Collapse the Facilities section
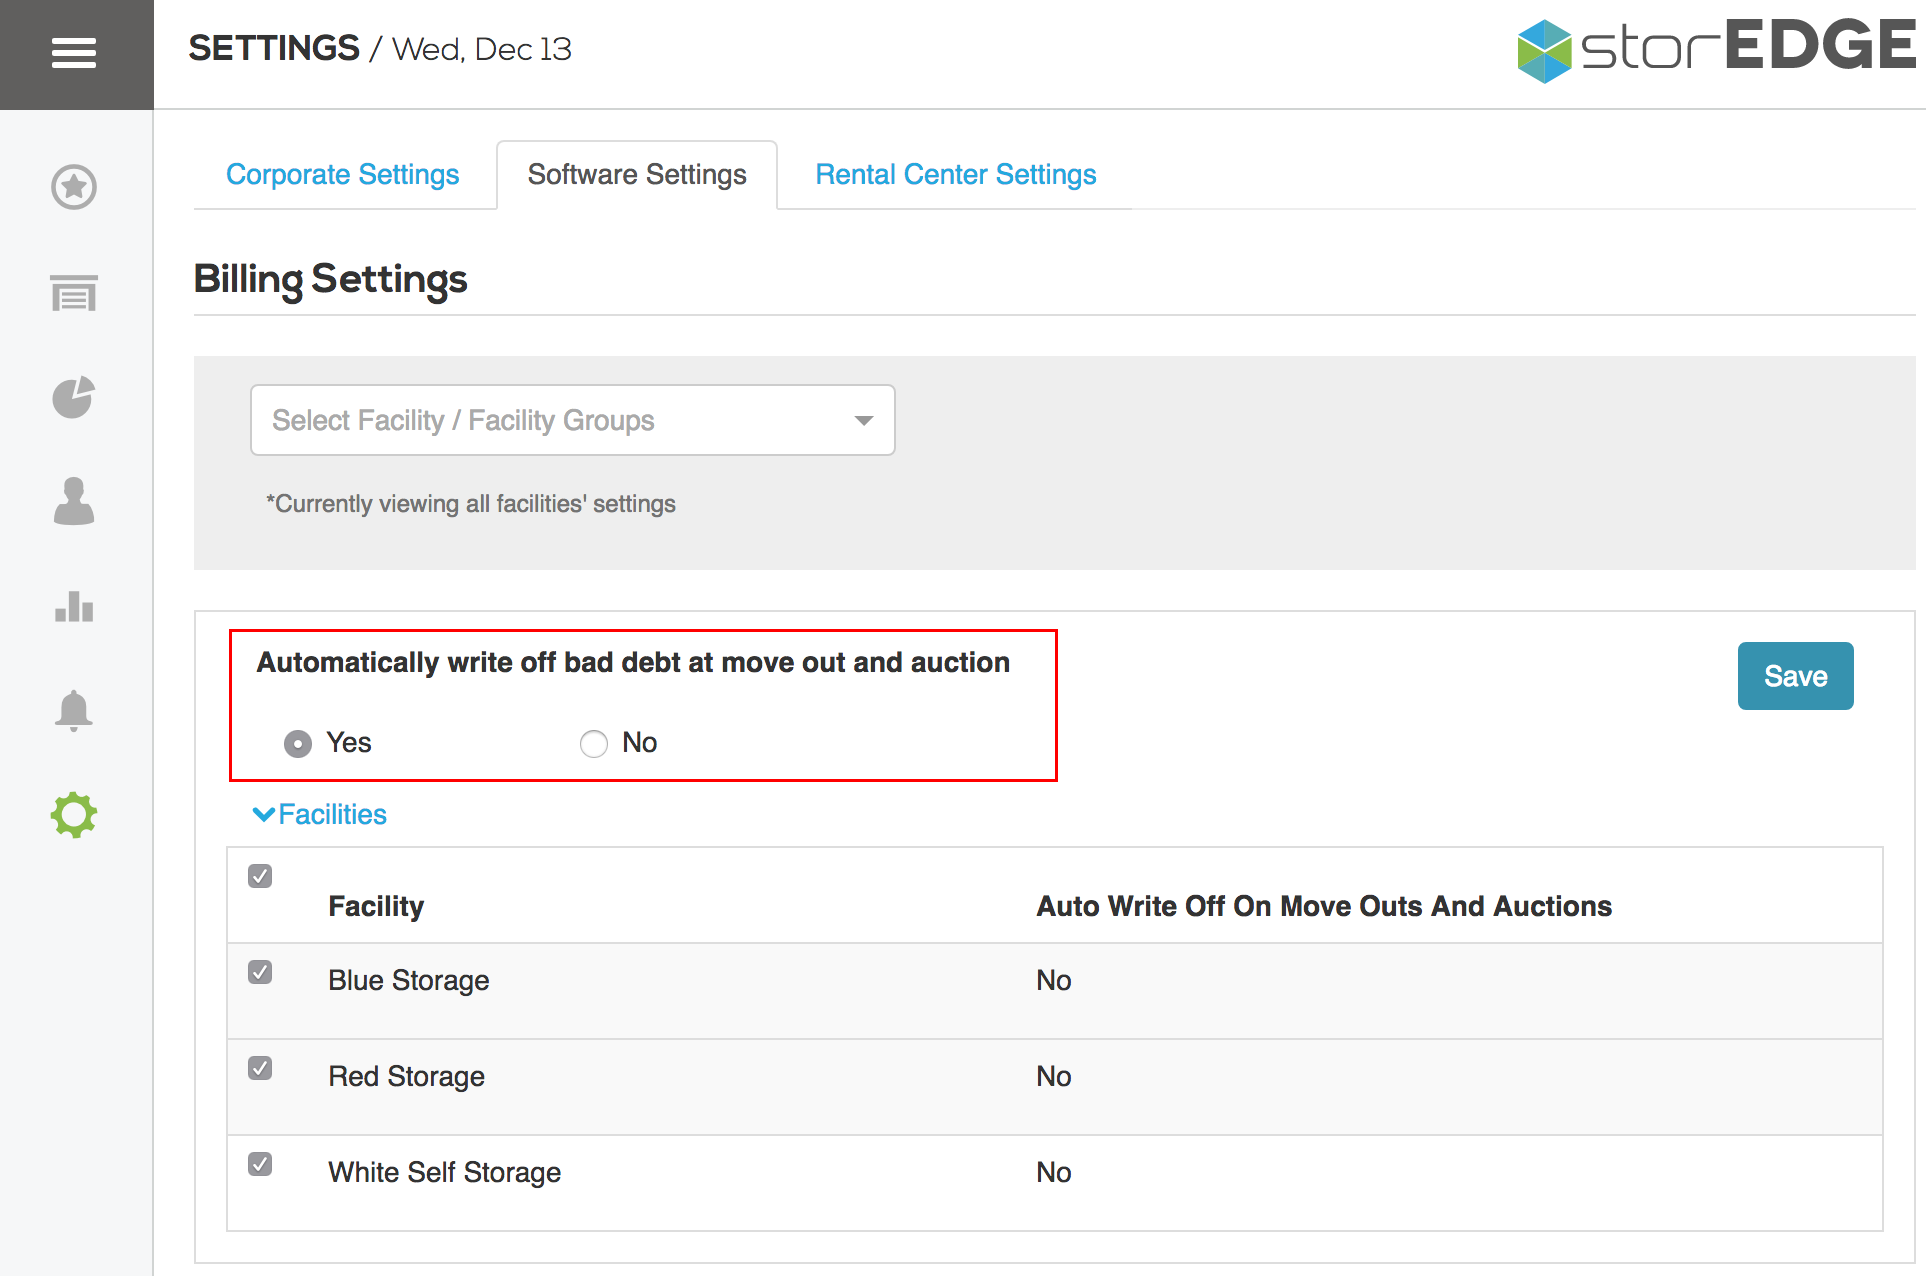This screenshot has height=1276, width=1926. [x=320, y=814]
